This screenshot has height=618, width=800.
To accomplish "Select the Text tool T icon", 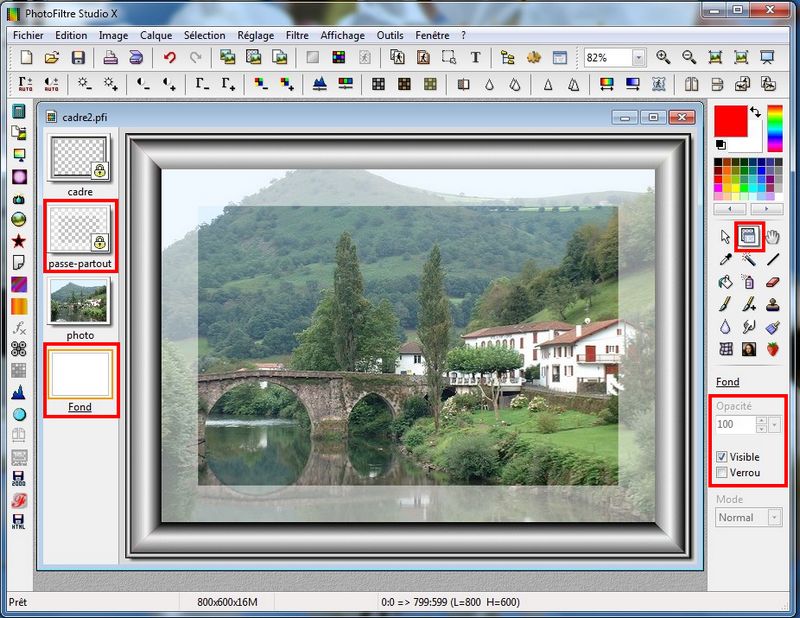I will click(x=475, y=57).
